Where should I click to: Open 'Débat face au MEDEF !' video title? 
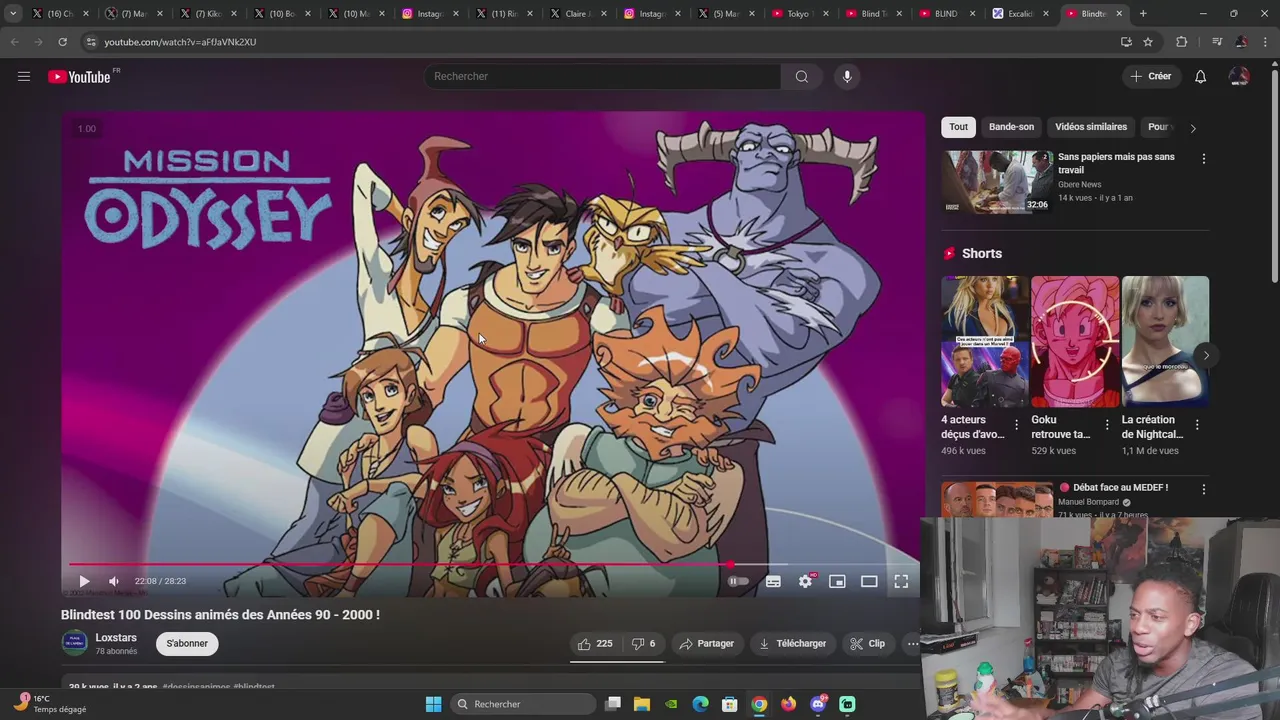(1120, 488)
